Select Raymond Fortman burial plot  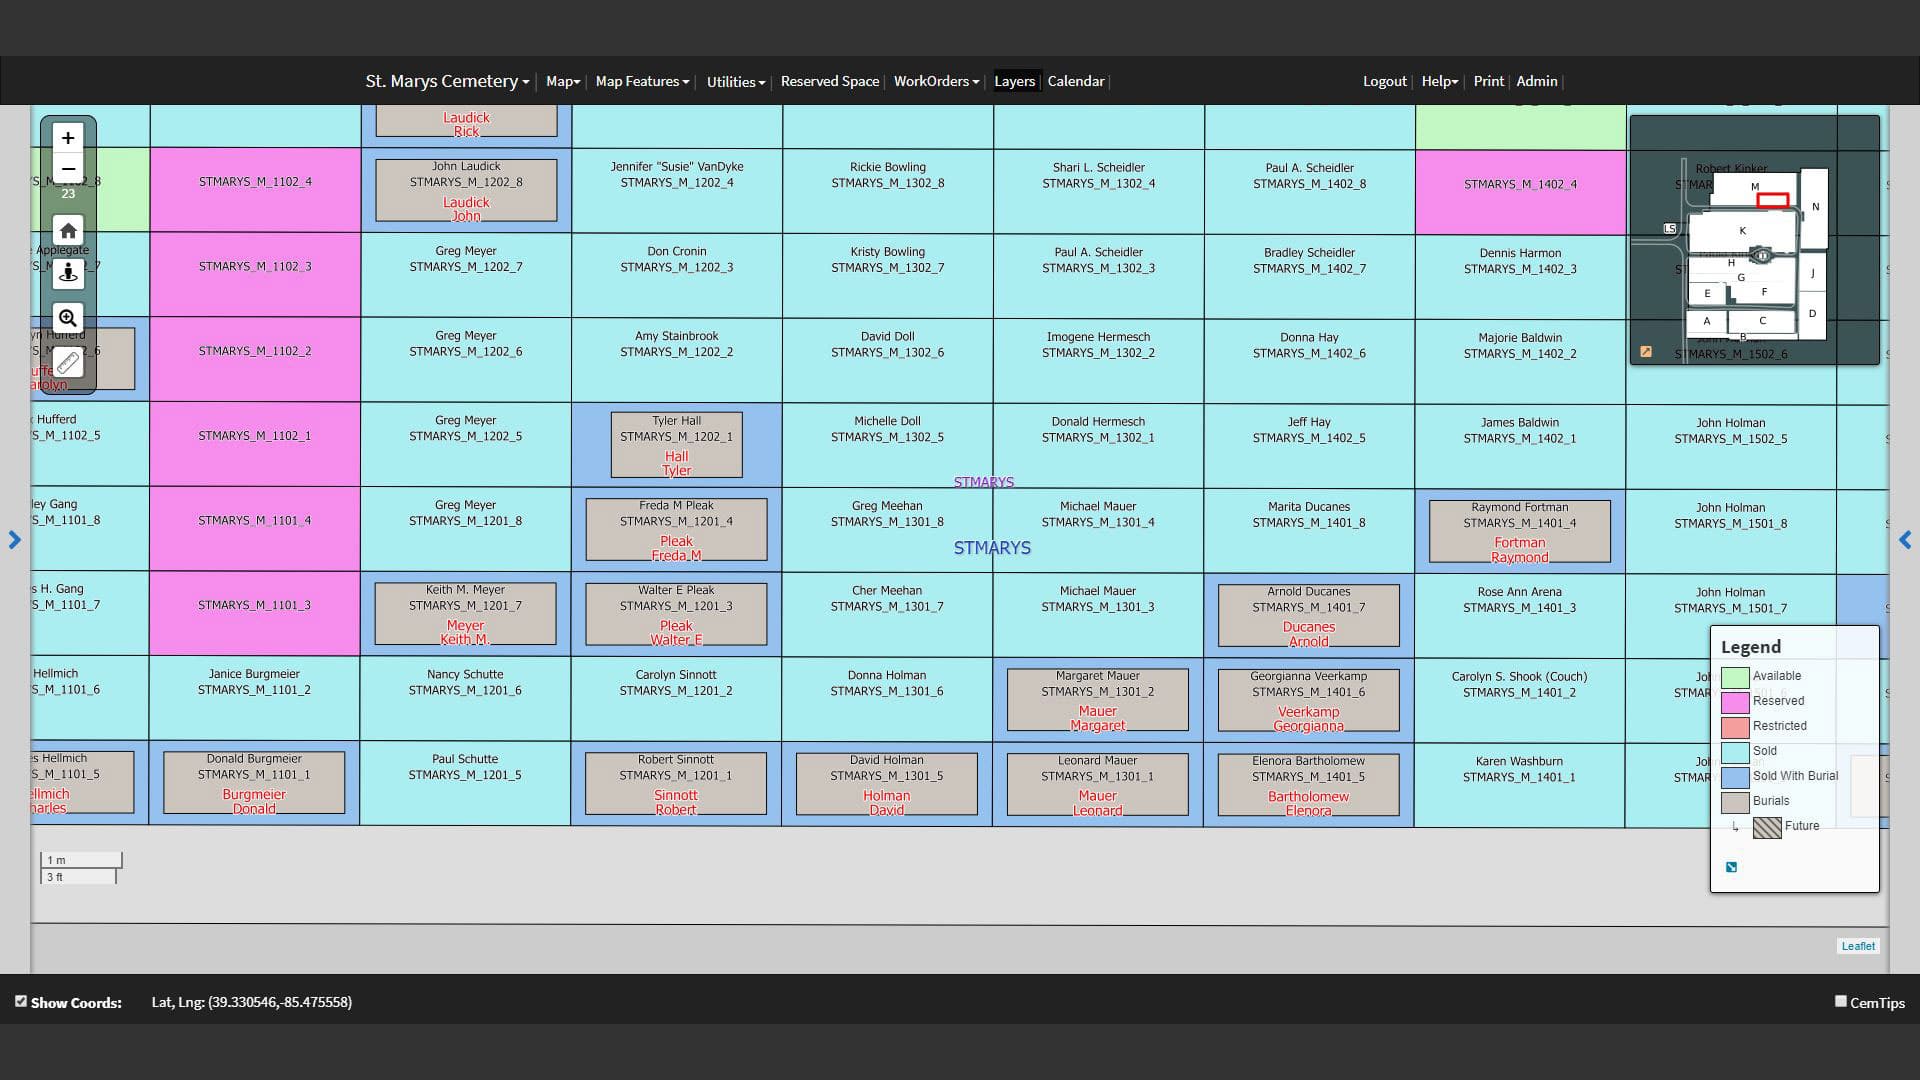coord(1520,531)
